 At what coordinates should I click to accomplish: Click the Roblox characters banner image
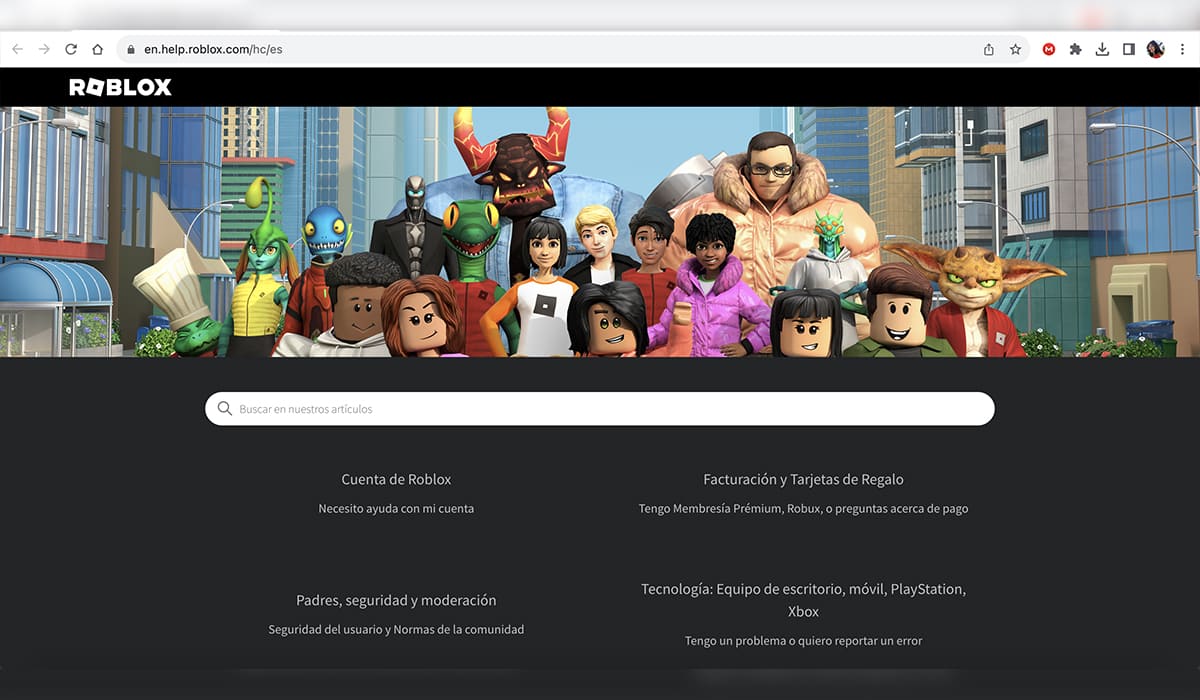point(600,232)
